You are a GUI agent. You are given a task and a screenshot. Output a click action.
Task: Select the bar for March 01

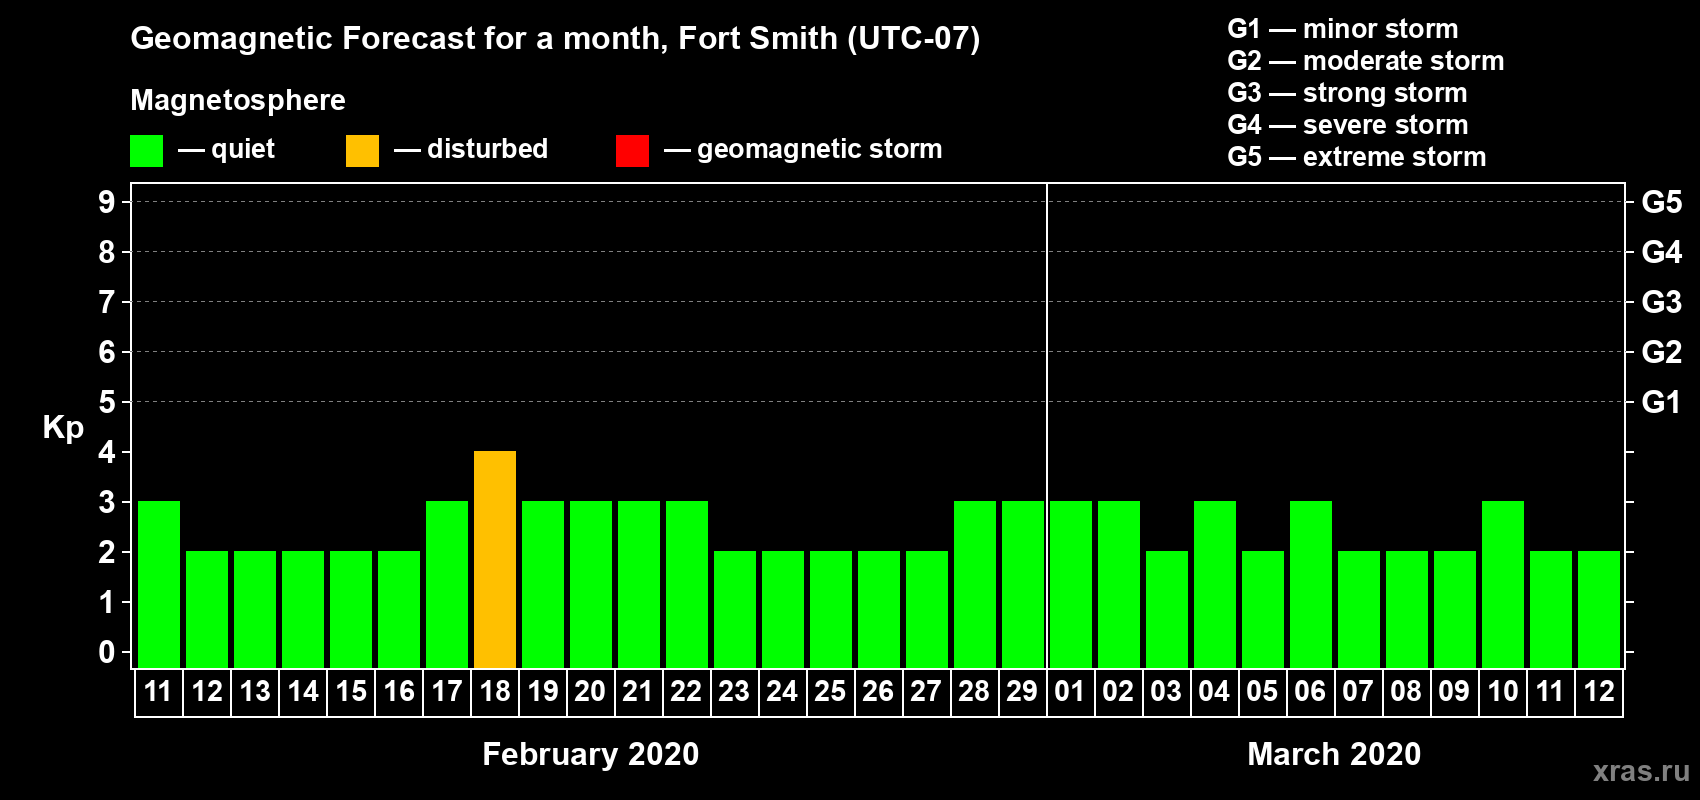(1071, 584)
